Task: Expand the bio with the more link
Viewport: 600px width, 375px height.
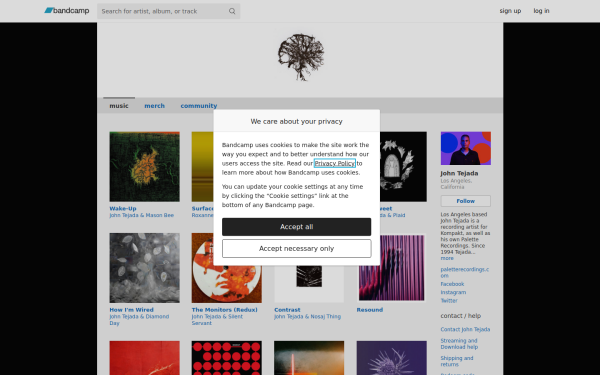Action: tap(447, 258)
